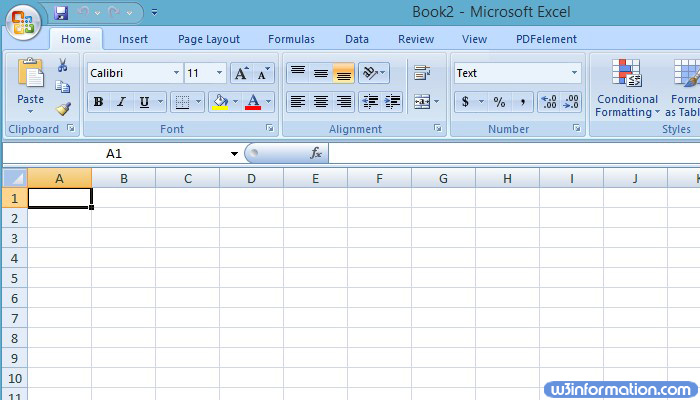The height and width of the screenshot is (400, 700).
Task: Open the Data ribbon tab
Action: pyautogui.click(x=357, y=39)
